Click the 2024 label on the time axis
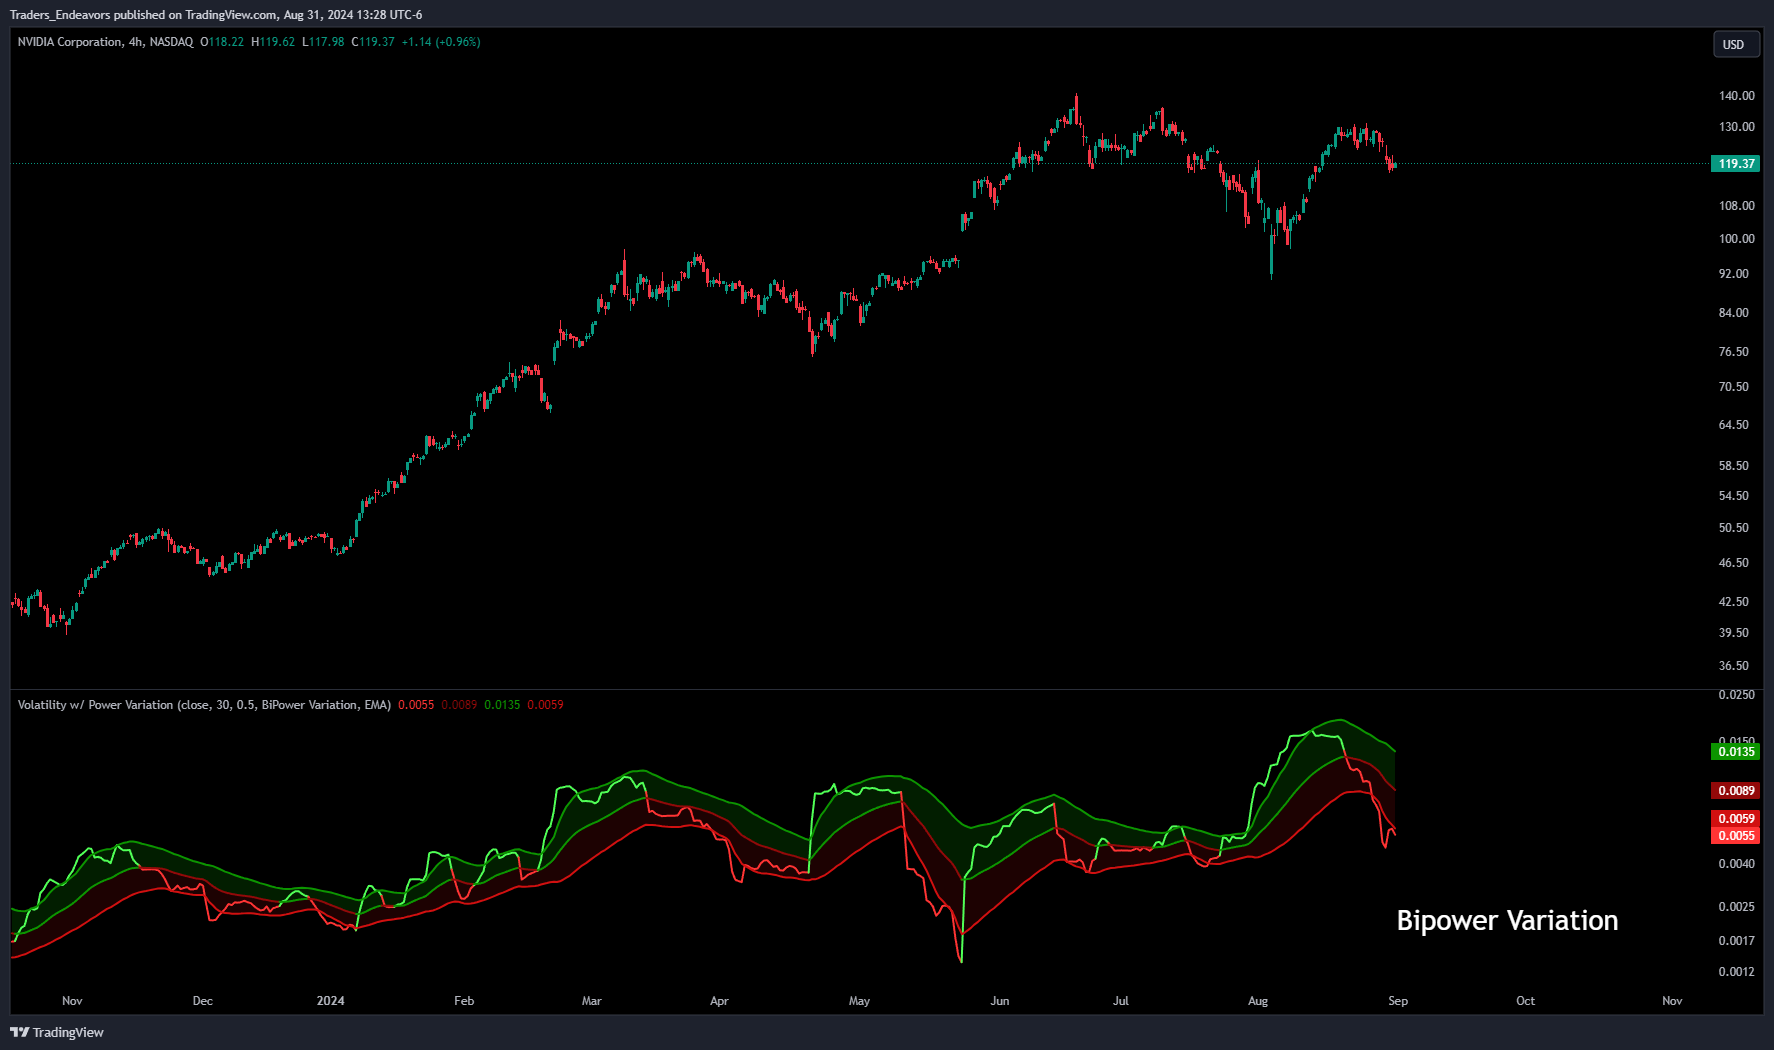Screen dimensions: 1774x1050 [x=330, y=1001]
